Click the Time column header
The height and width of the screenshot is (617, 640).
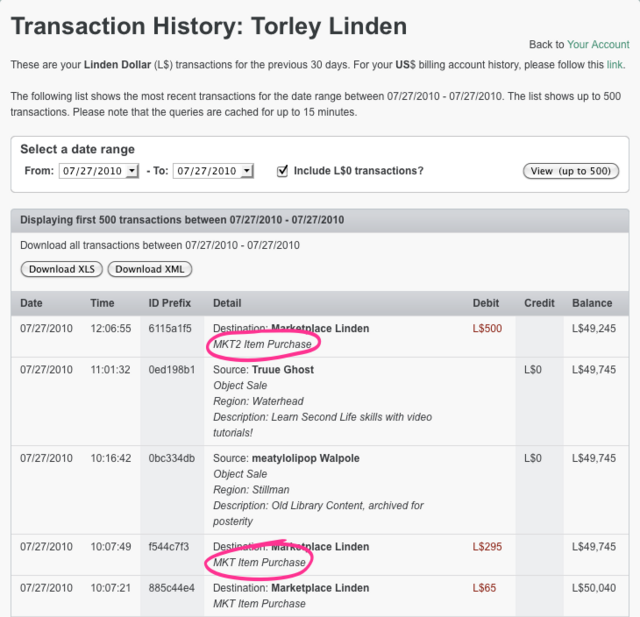102,303
